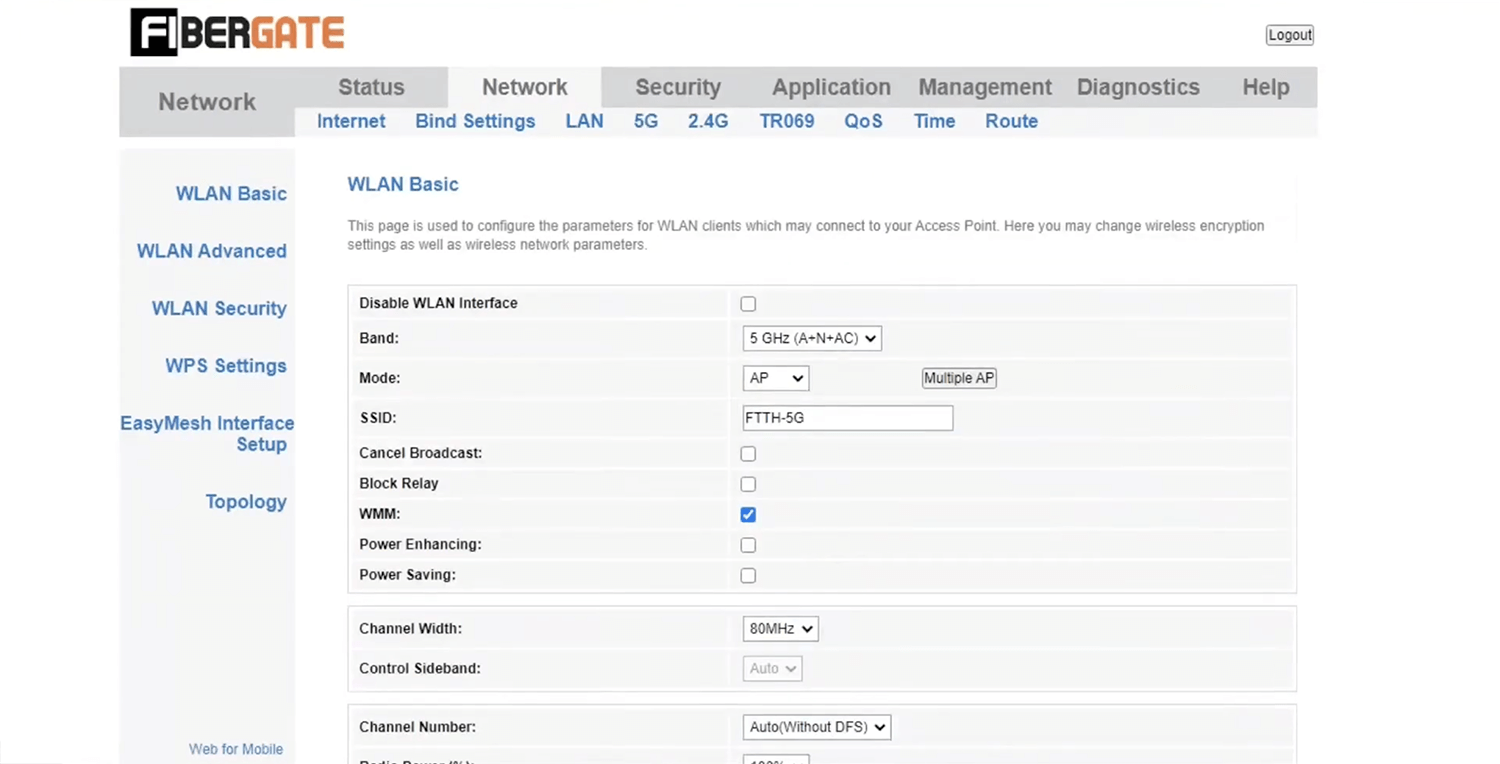The image size is (1500, 764).
Task: Enable the Power Saving option
Action: click(748, 576)
